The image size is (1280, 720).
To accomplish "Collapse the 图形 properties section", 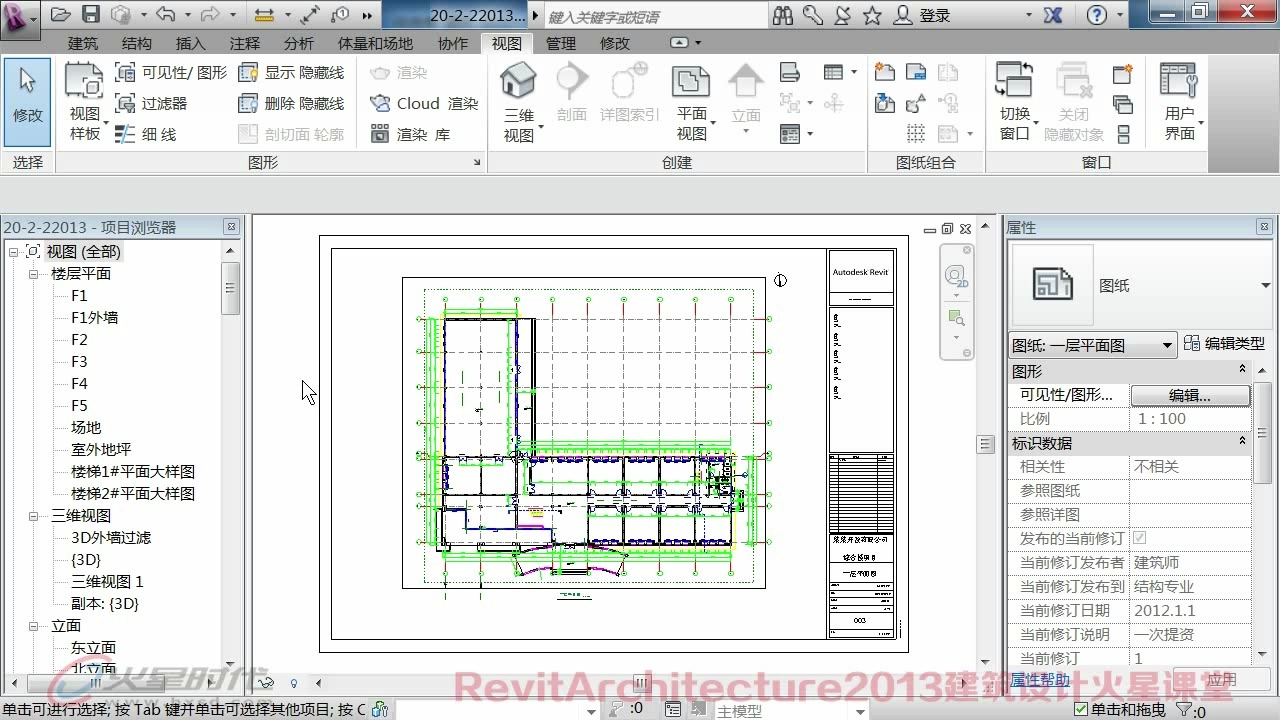I will tap(1243, 370).
